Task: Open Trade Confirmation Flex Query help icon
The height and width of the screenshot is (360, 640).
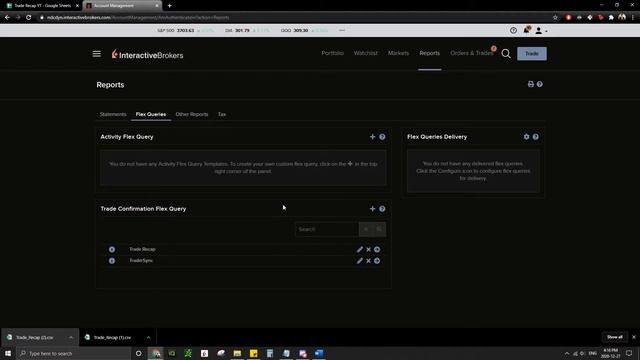Action: coord(382,209)
